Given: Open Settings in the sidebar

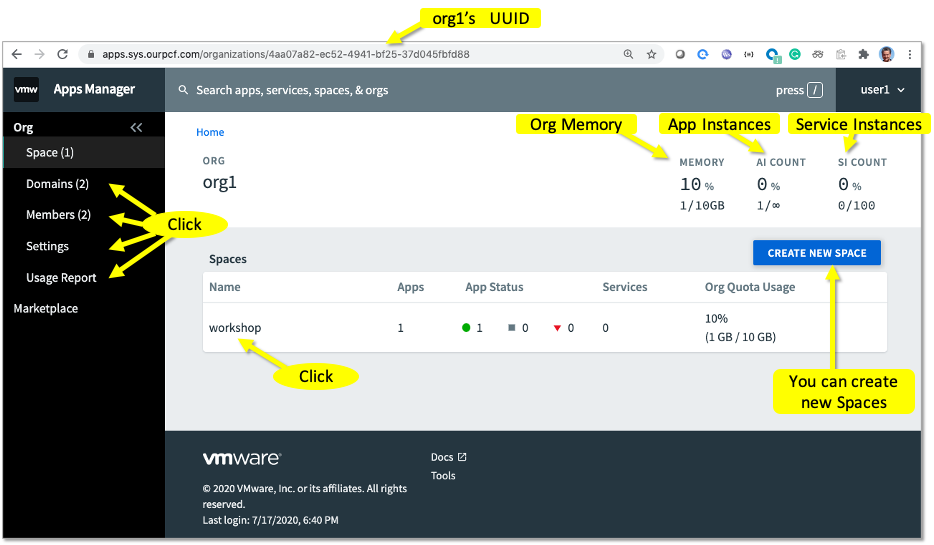Looking at the screenshot, I should click(x=47, y=246).
